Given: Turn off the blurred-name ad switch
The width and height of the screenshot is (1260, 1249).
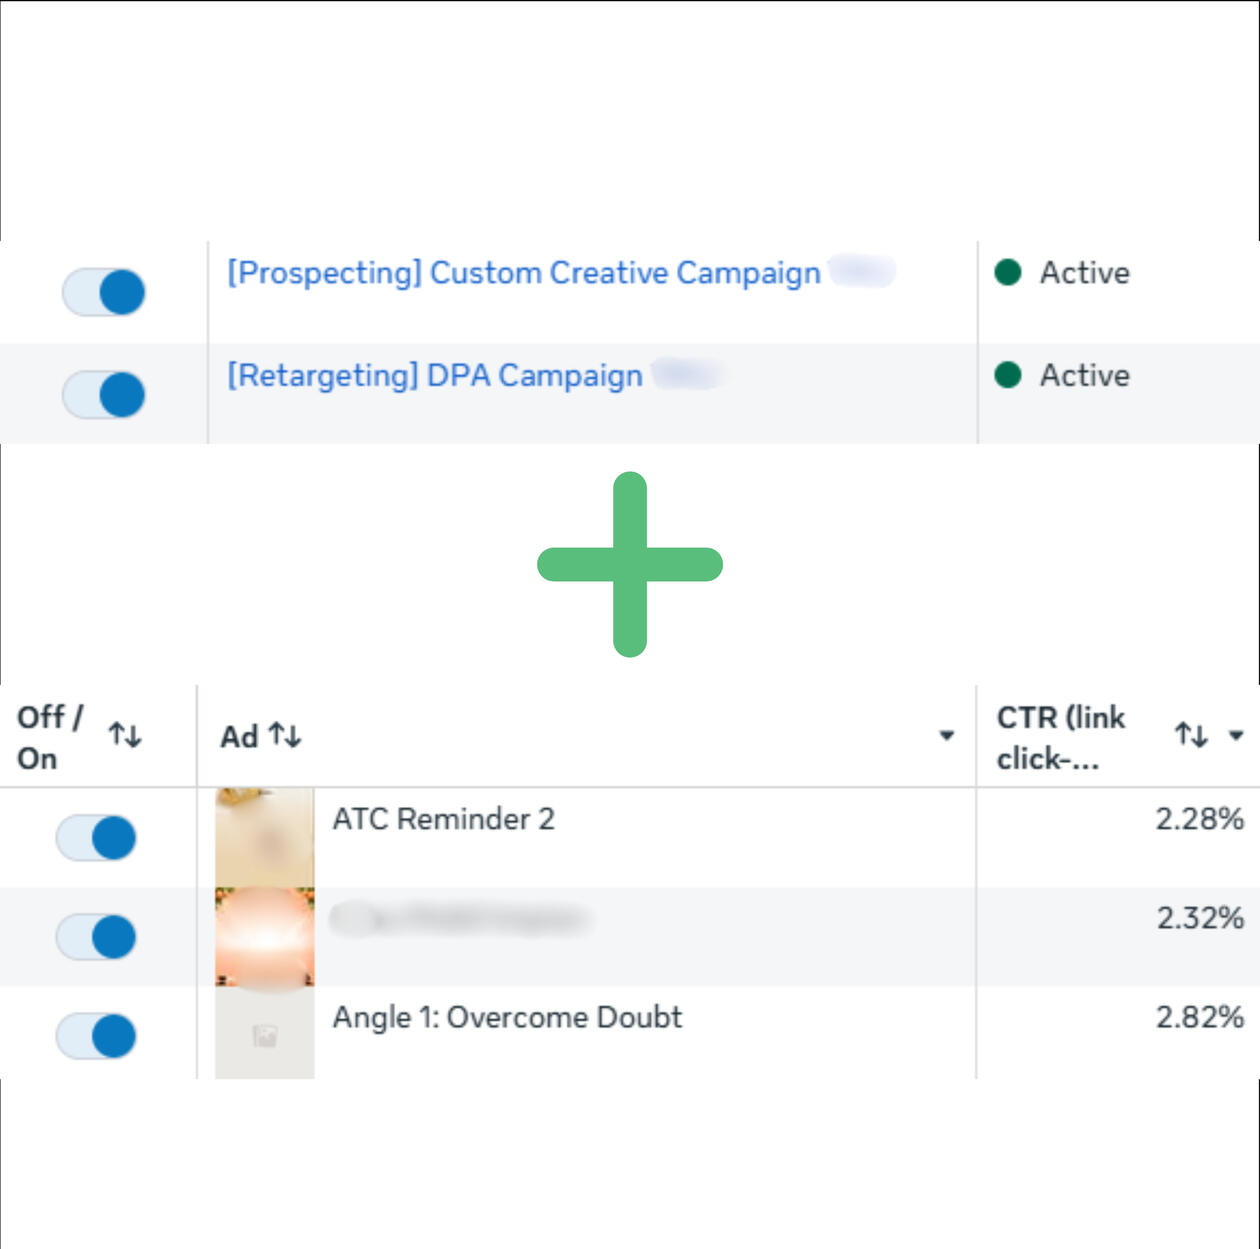Looking at the screenshot, I should pyautogui.click(x=96, y=937).
